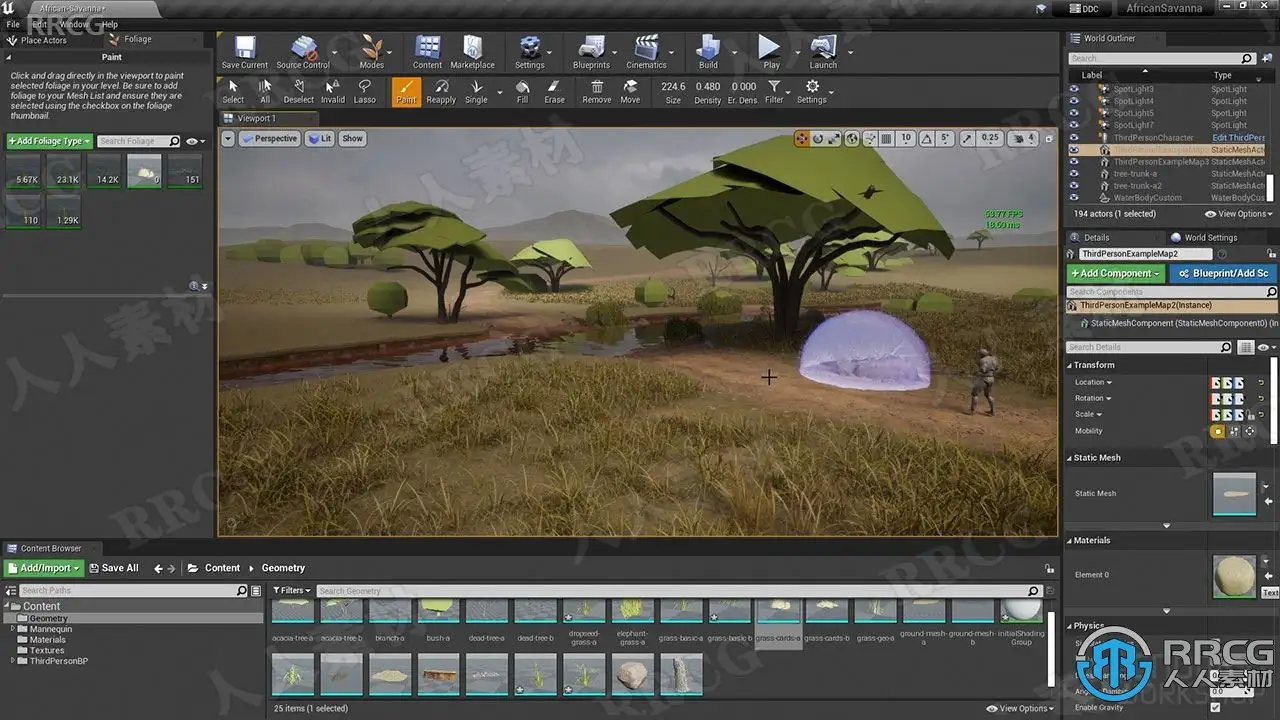
Task: Toggle visibility of the WaterBodyCustom actor
Action: [x=1074, y=198]
